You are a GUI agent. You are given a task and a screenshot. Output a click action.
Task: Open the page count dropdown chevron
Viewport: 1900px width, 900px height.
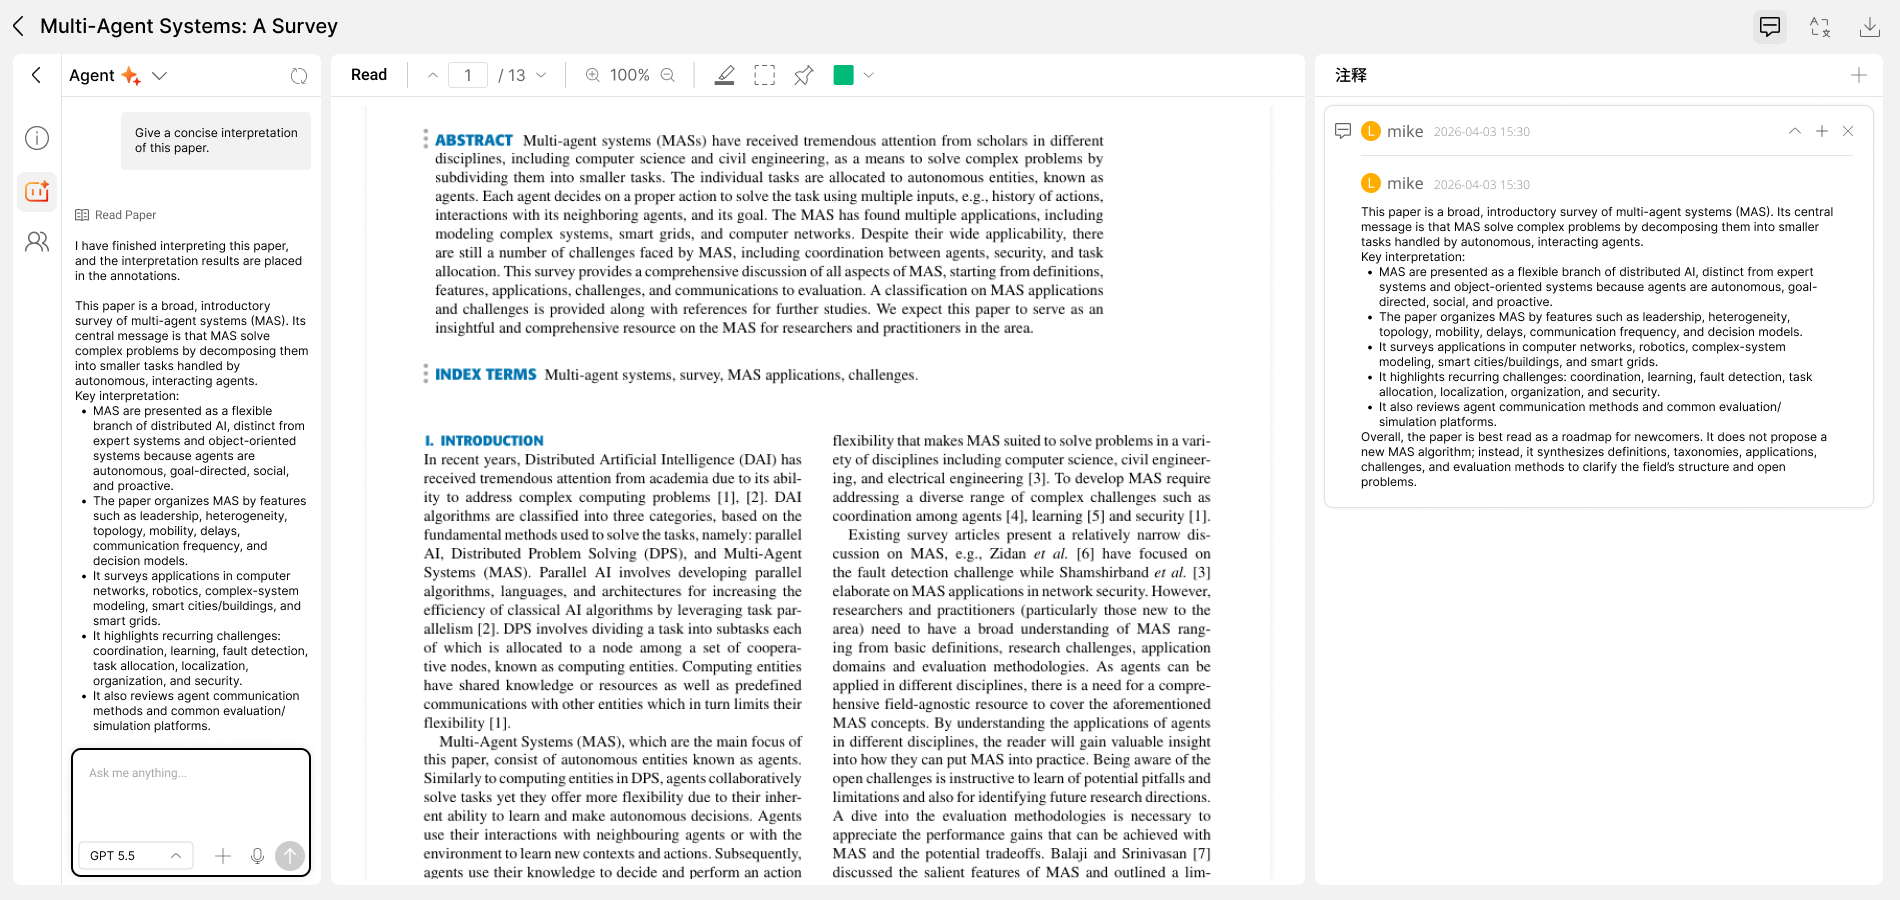tap(542, 75)
